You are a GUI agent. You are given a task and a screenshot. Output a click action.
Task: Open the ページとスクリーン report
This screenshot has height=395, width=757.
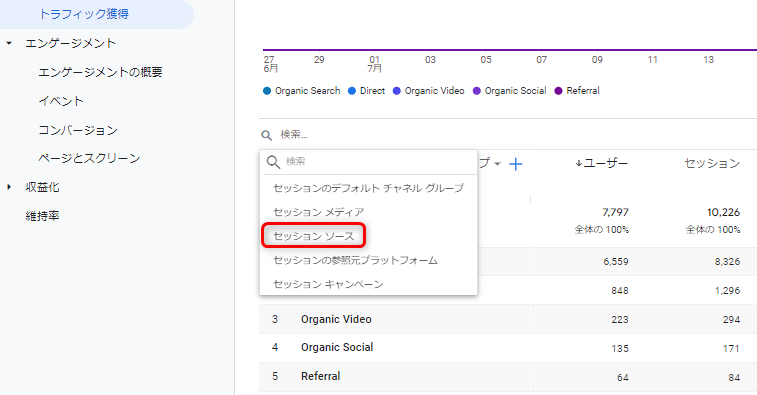[89, 158]
